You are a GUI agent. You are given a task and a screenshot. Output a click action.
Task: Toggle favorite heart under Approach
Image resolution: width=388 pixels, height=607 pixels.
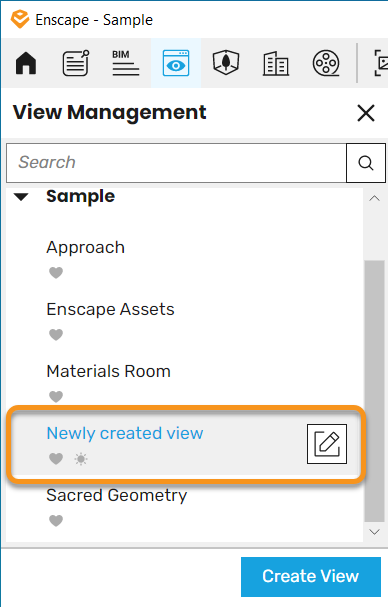point(56,273)
